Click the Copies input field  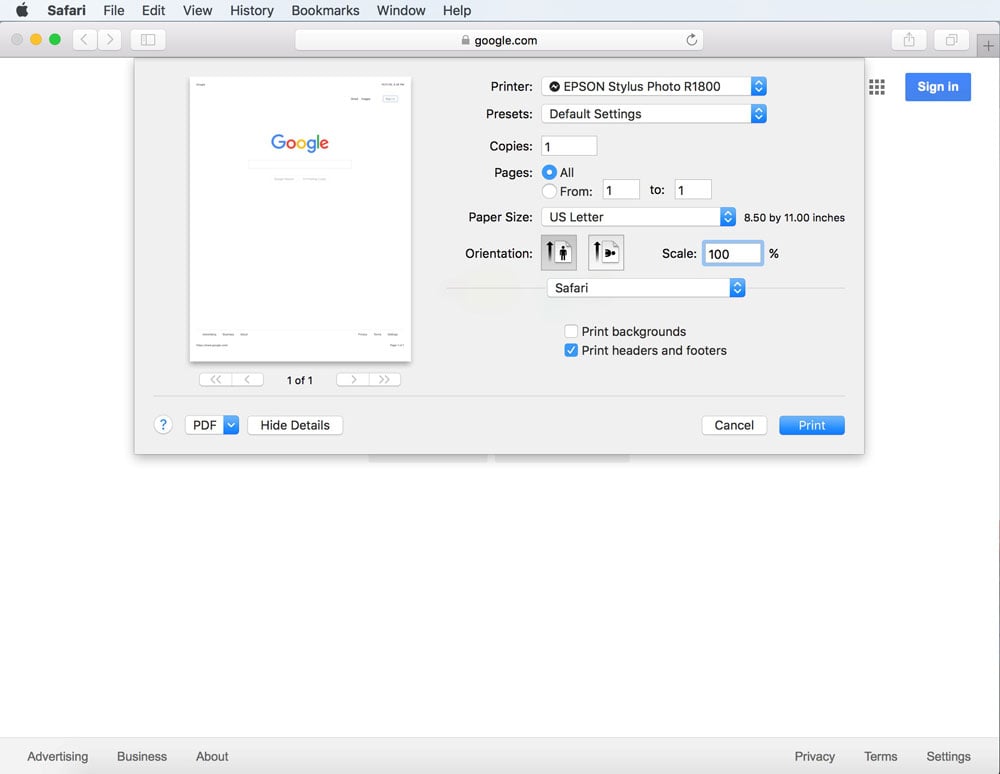coord(569,146)
